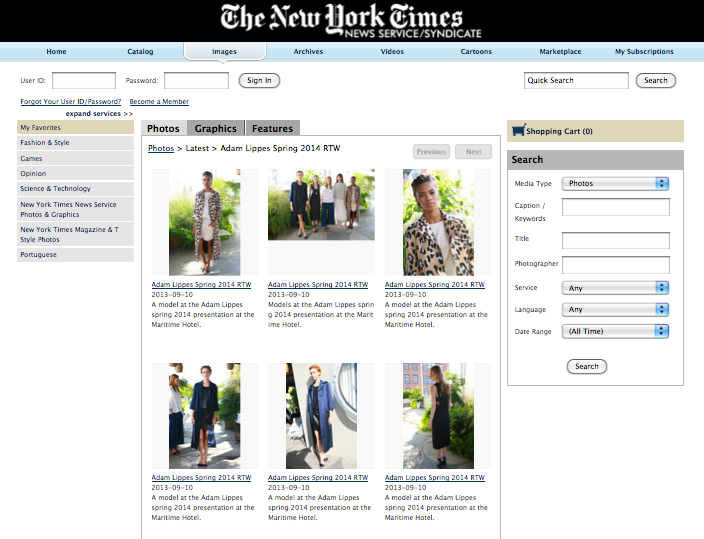Click title link under group of models photo
The image size is (704, 539).
(318, 284)
